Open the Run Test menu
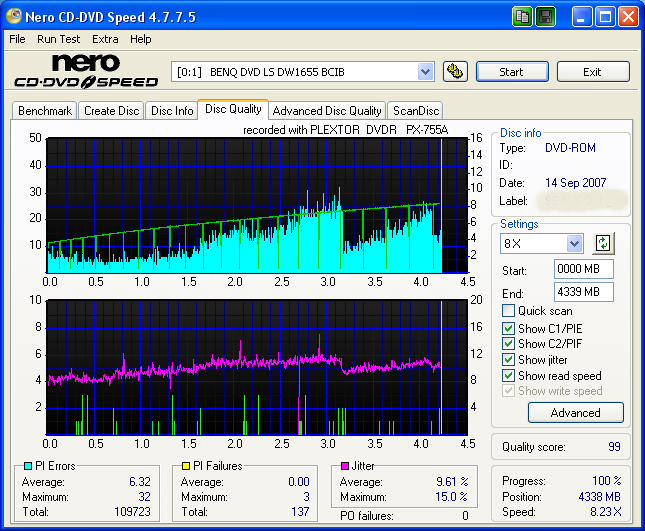 [x=58, y=39]
